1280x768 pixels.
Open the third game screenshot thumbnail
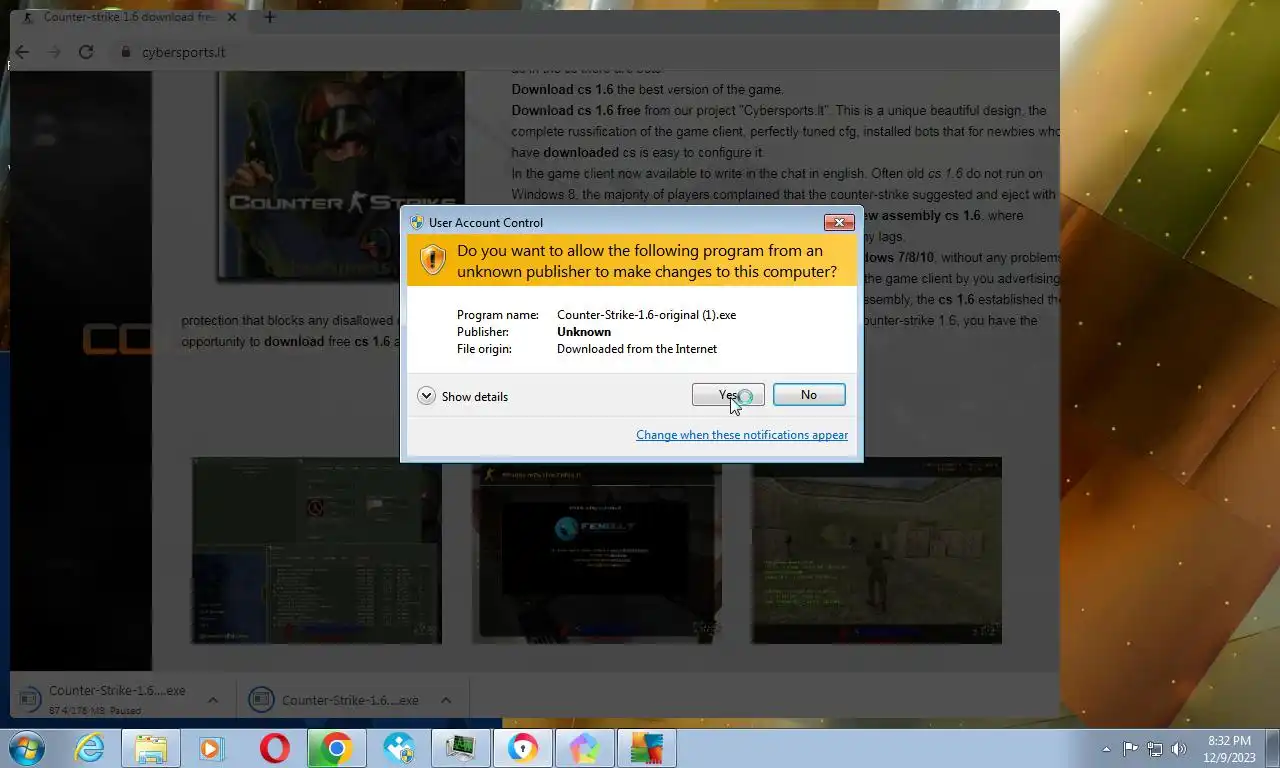click(877, 550)
